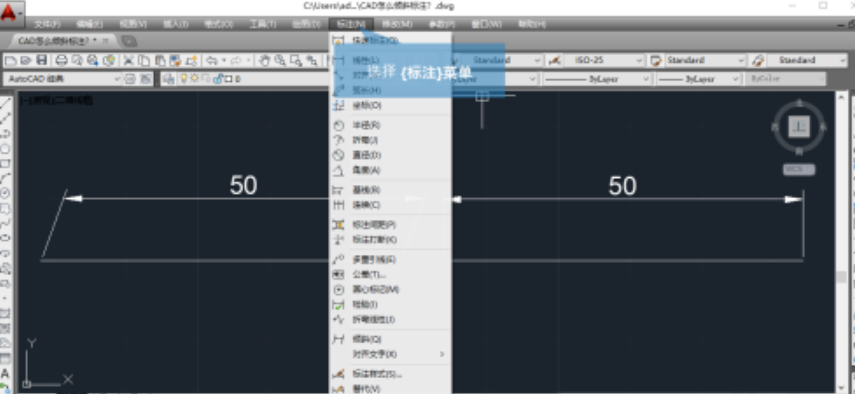Open the WCS coordinate dropdown
Image resolution: width=855 pixels, height=394 pixels.
[x=799, y=169]
